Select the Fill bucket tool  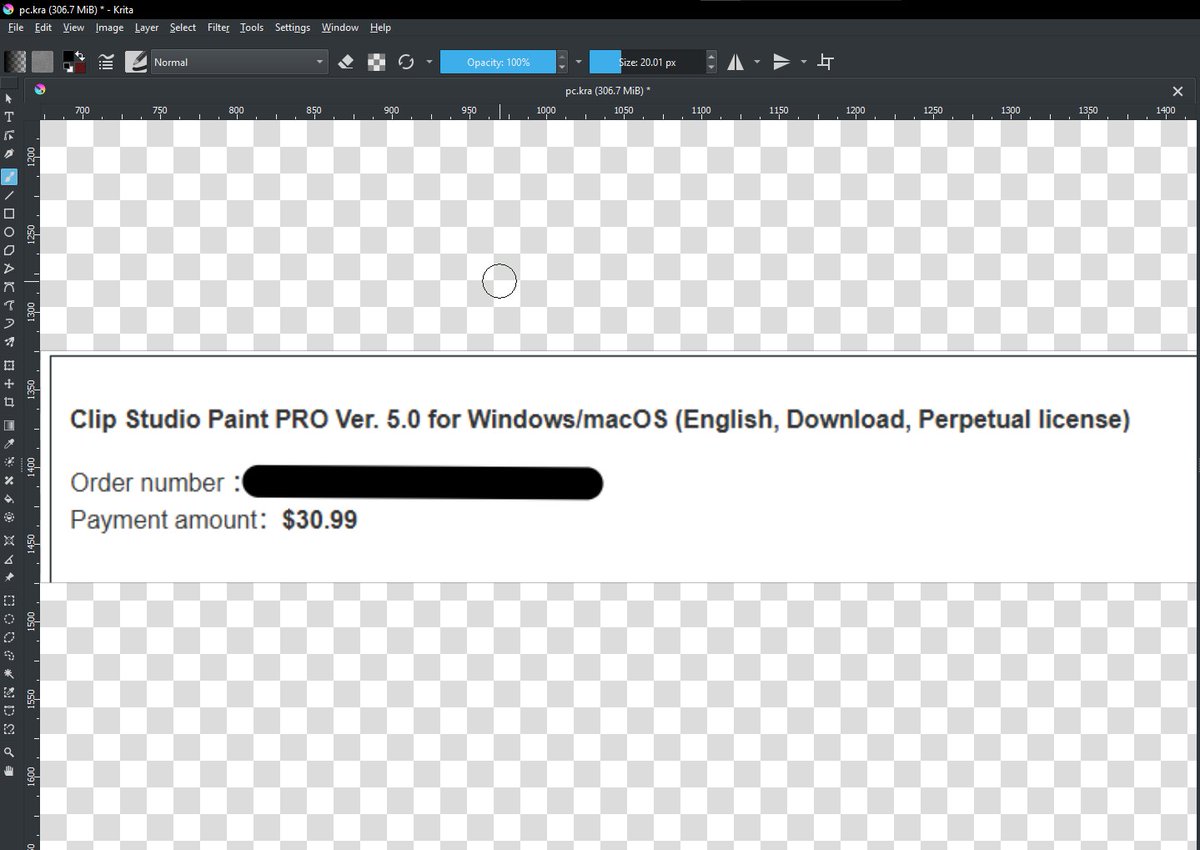tap(9, 498)
